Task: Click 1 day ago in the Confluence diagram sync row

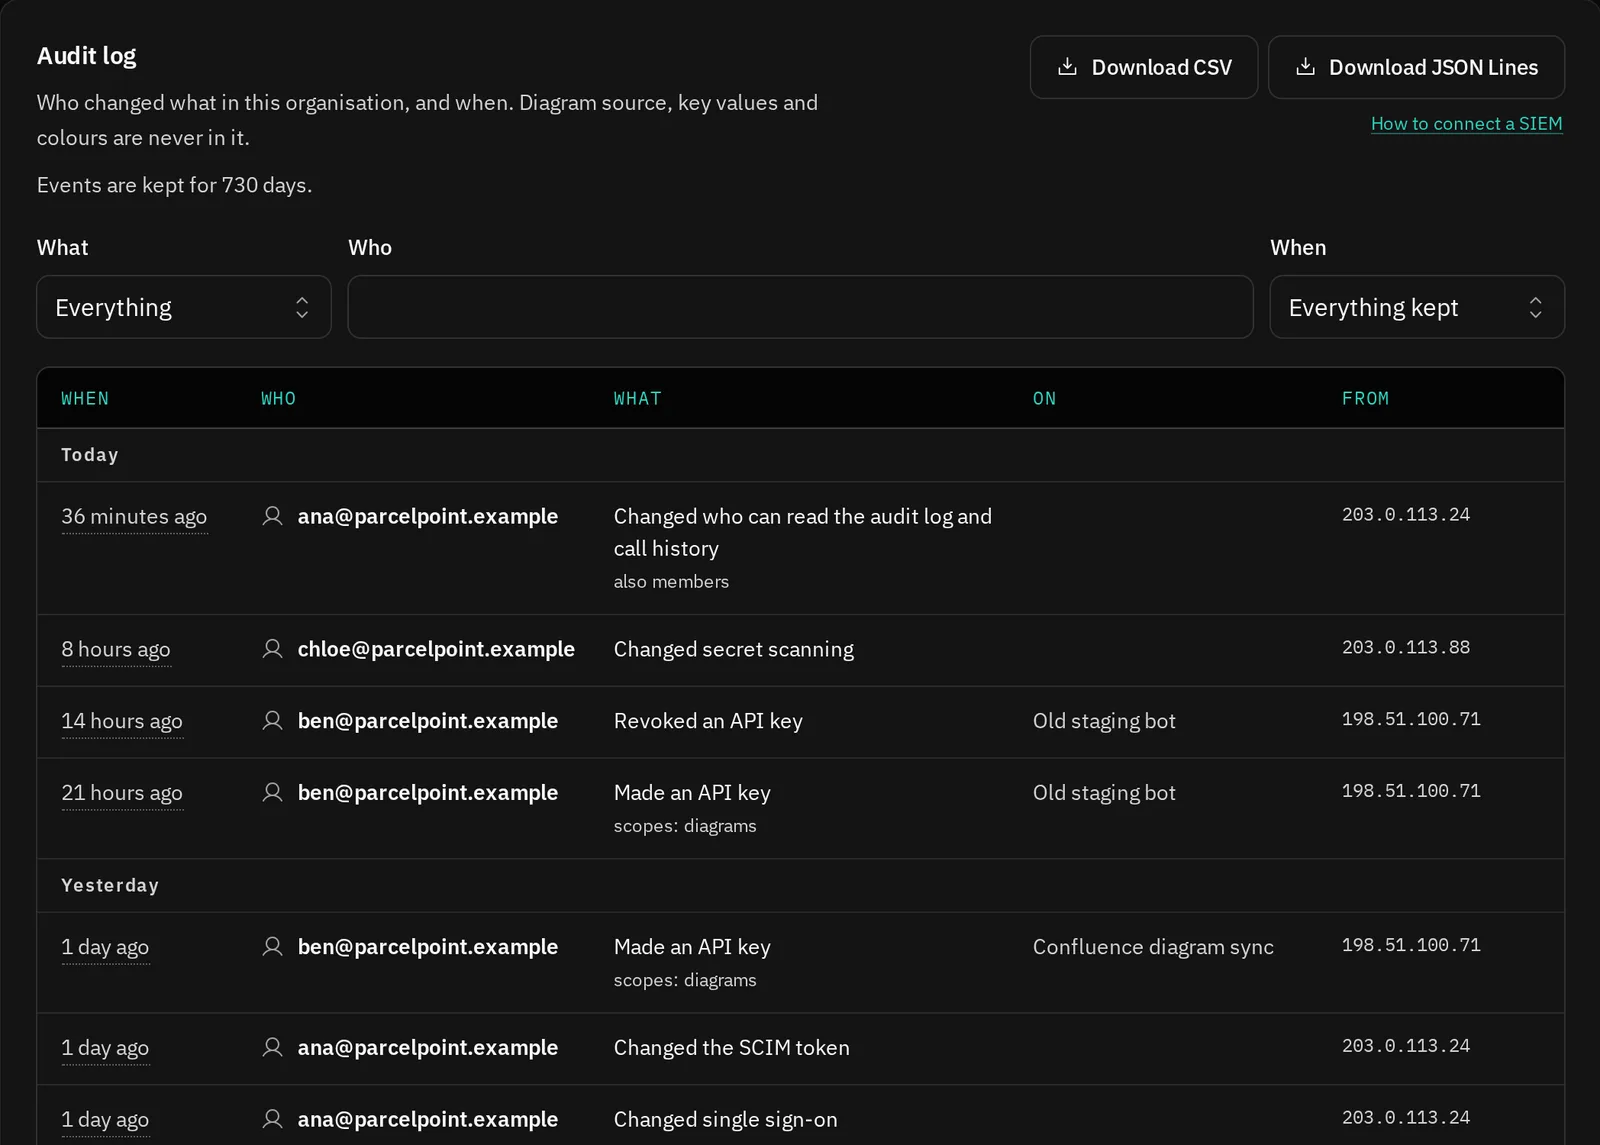Action: pos(105,948)
